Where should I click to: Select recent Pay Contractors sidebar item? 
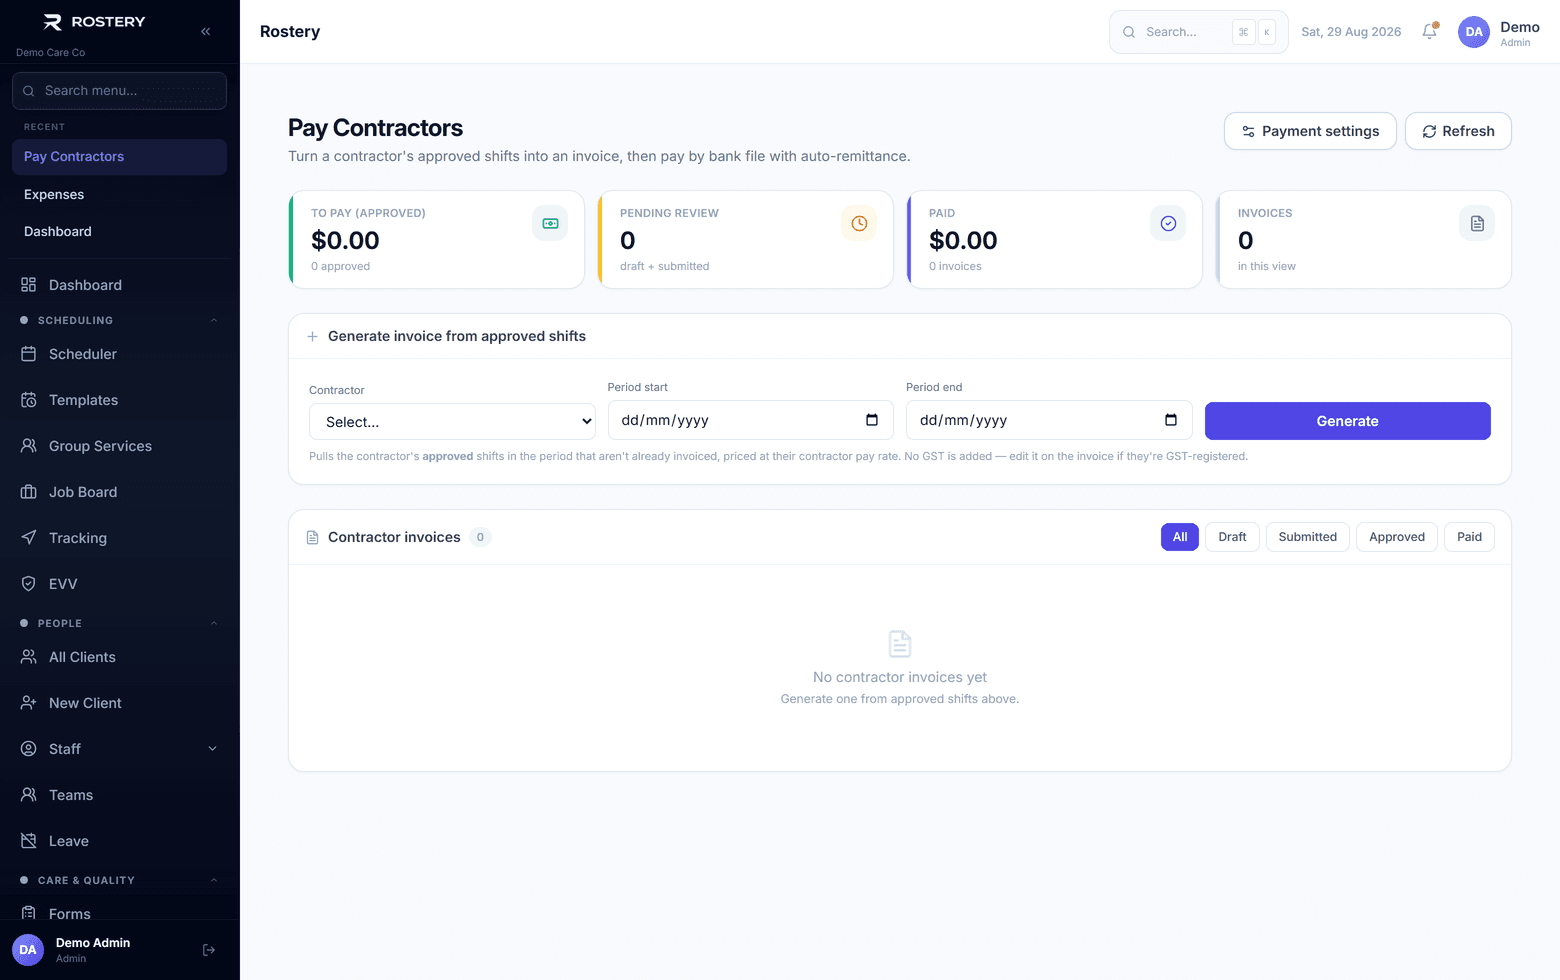pos(120,157)
